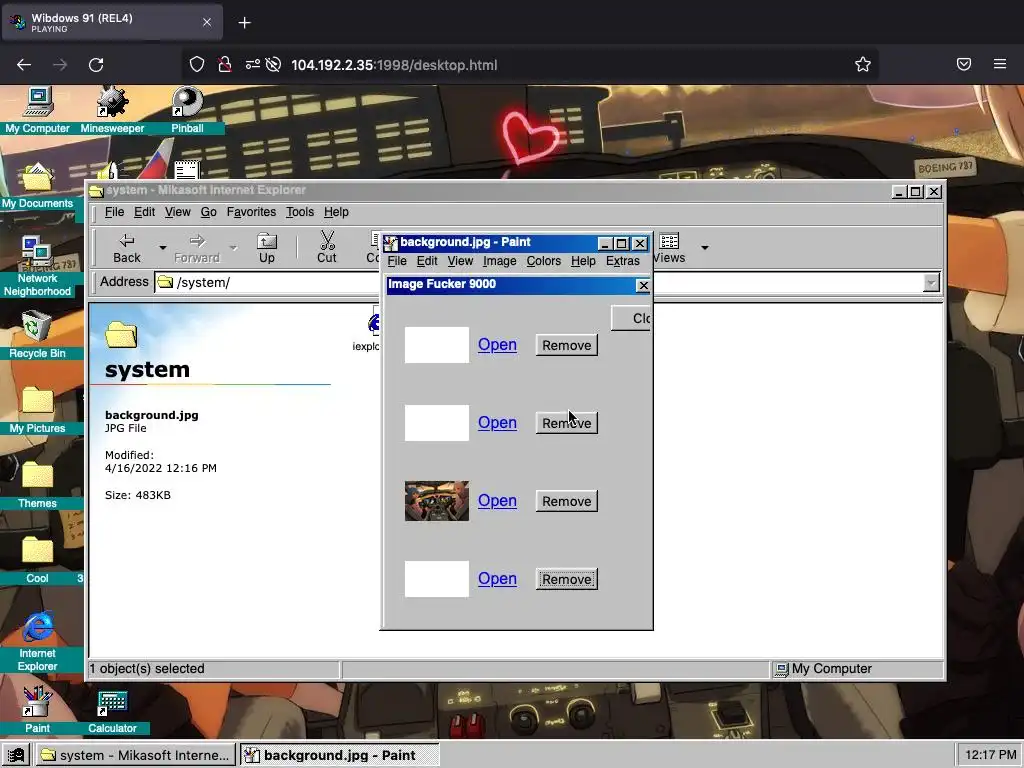Click the Modified date 4/16/2022 text
The image size is (1024, 768).
pos(161,468)
